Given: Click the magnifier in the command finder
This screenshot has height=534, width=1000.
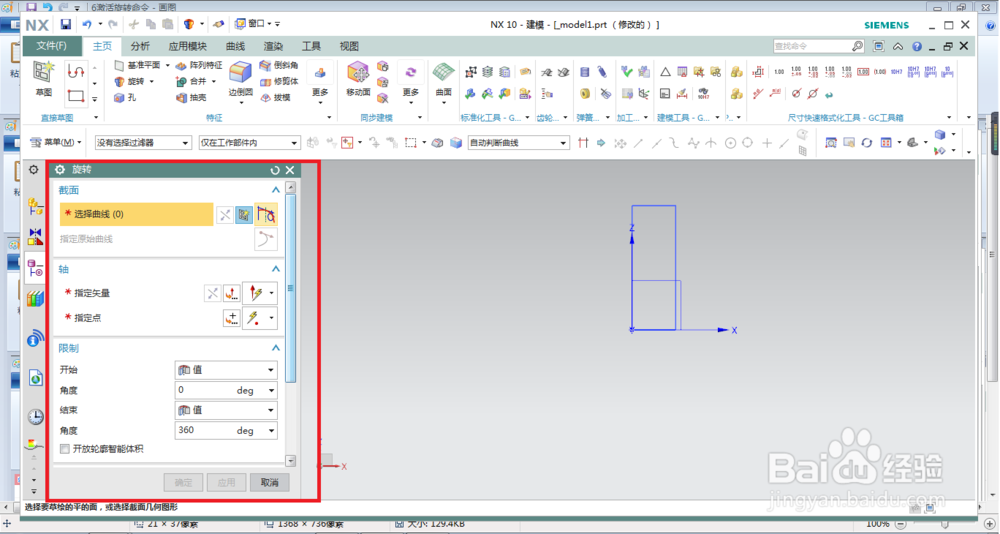Looking at the screenshot, I should 857,46.
